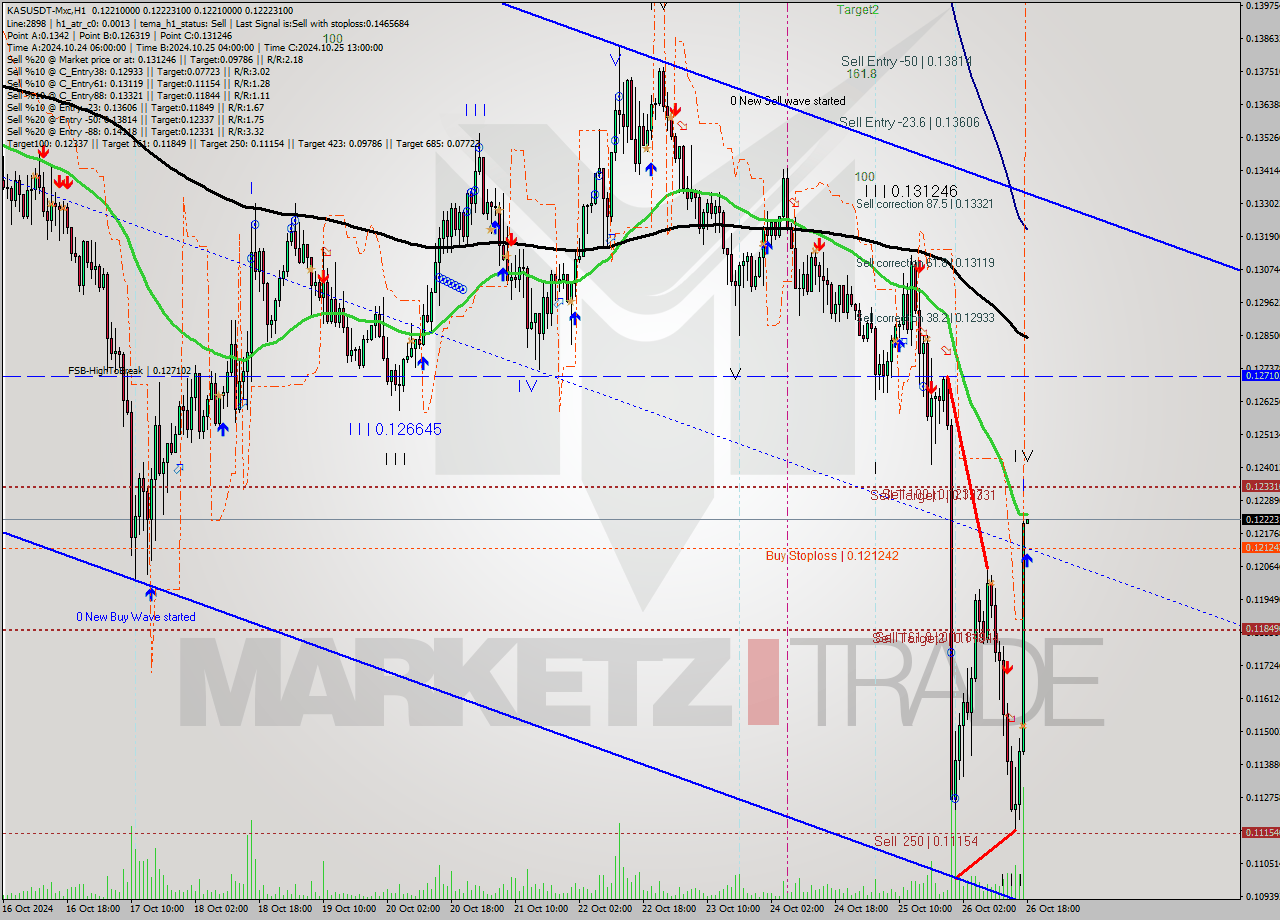Click the 'Target100: 0.12337' targets line
The height and width of the screenshot is (920, 1280).
tap(245, 143)
